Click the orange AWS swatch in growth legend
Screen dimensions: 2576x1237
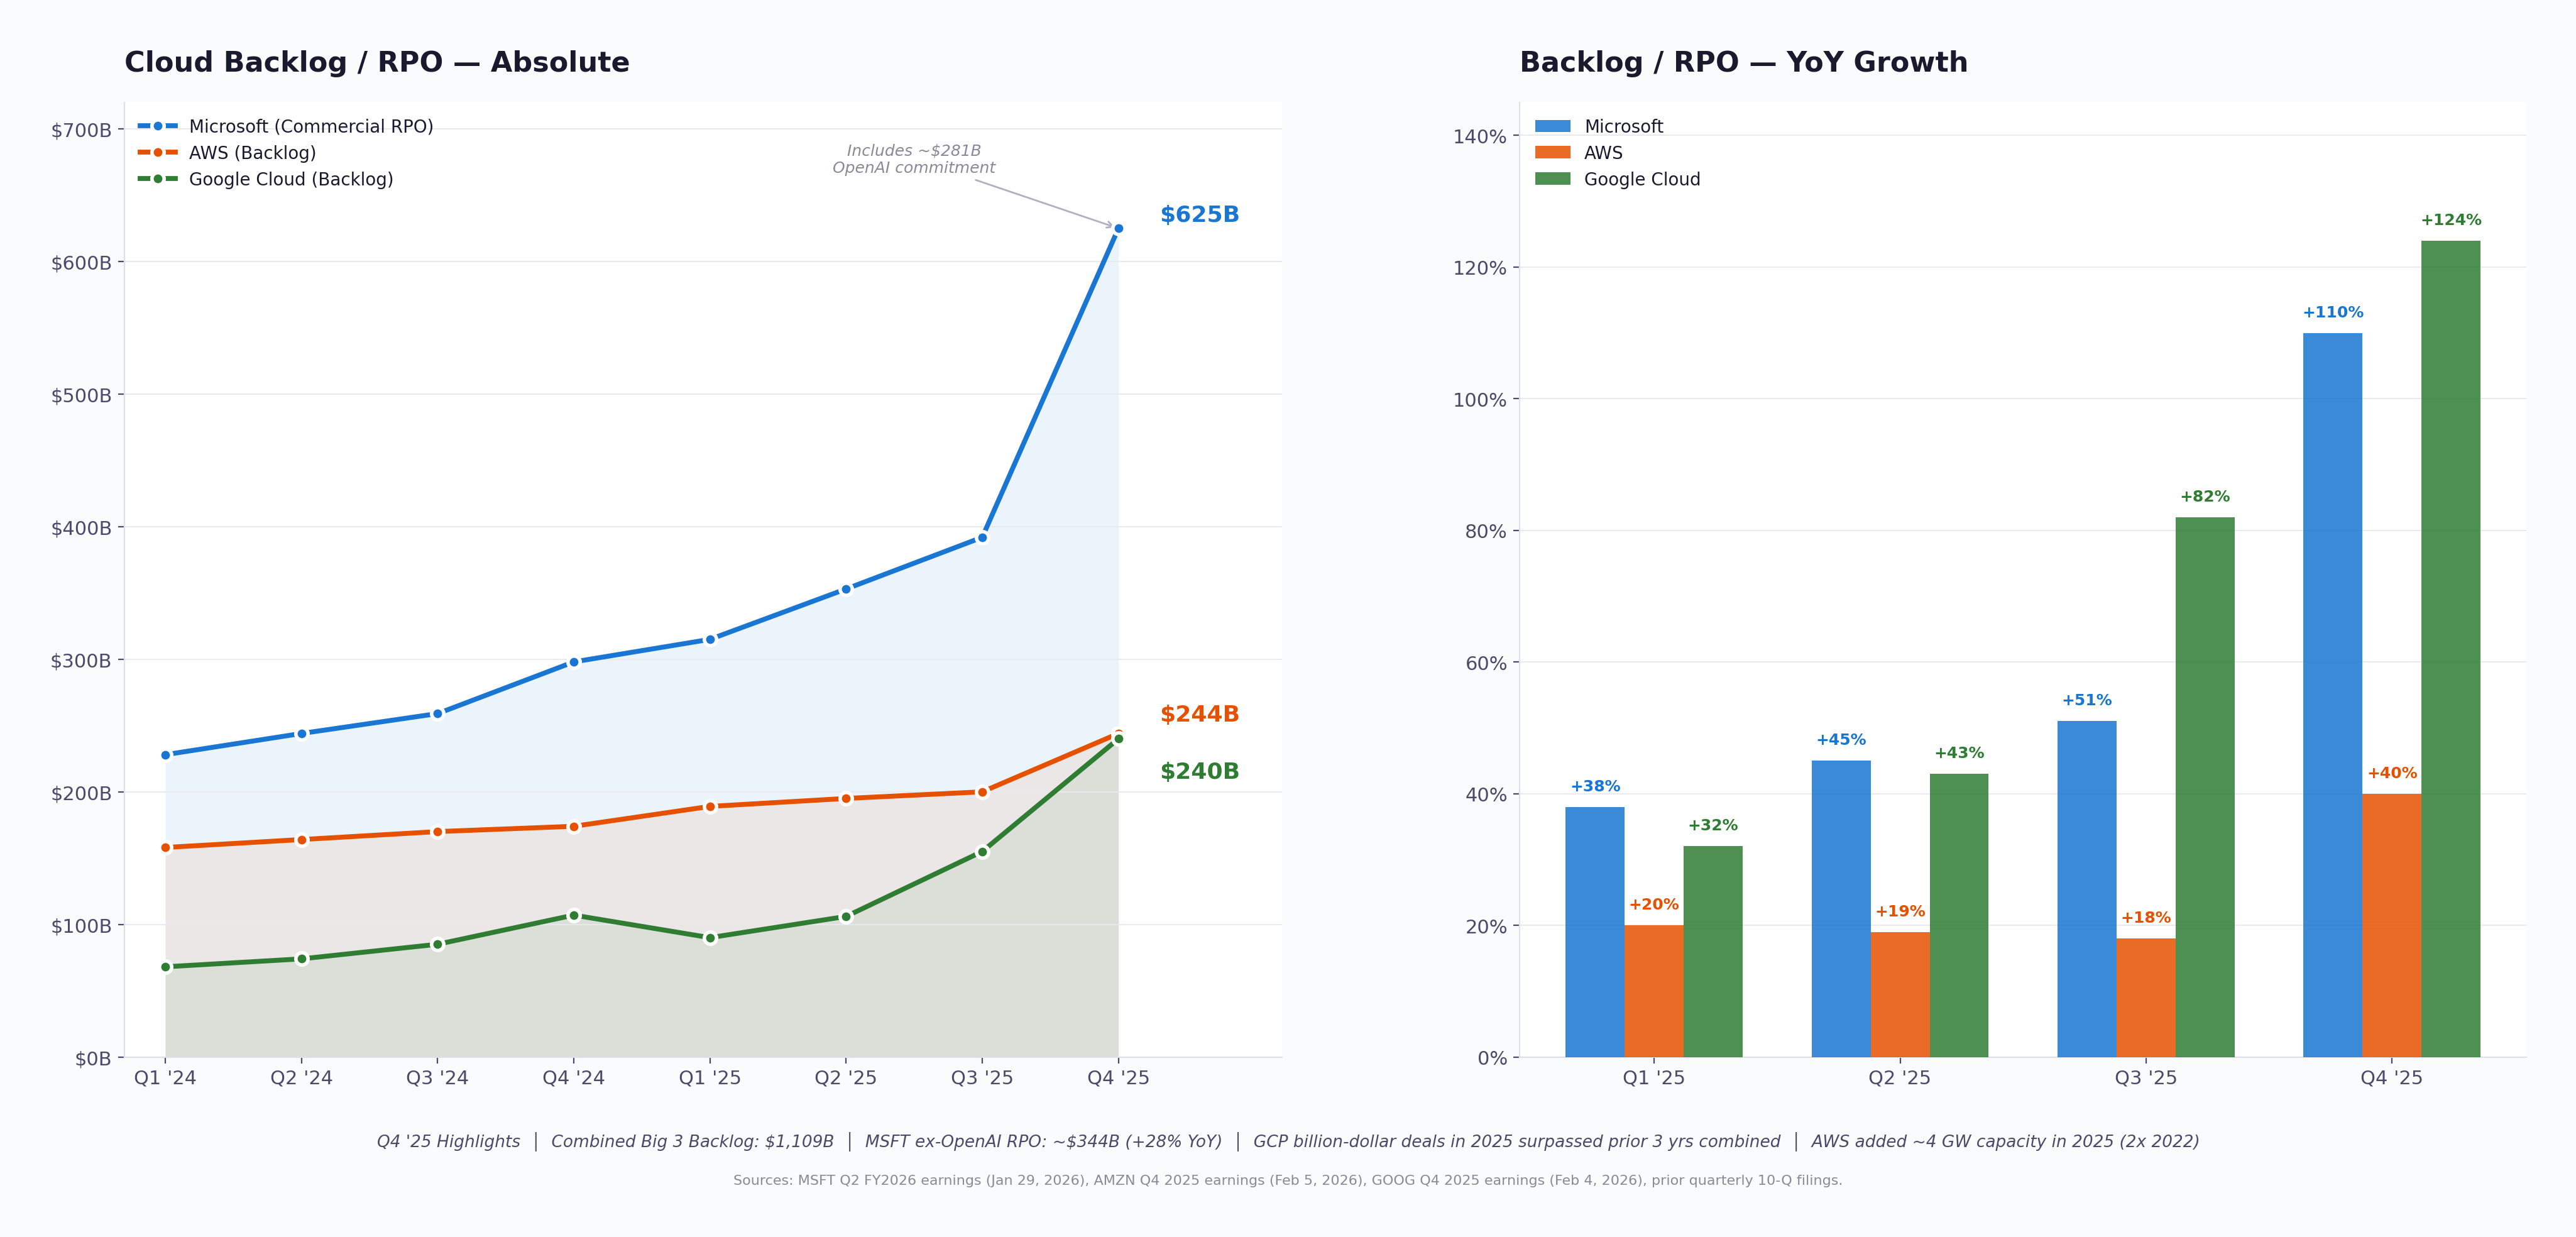tap(1552, 153)
